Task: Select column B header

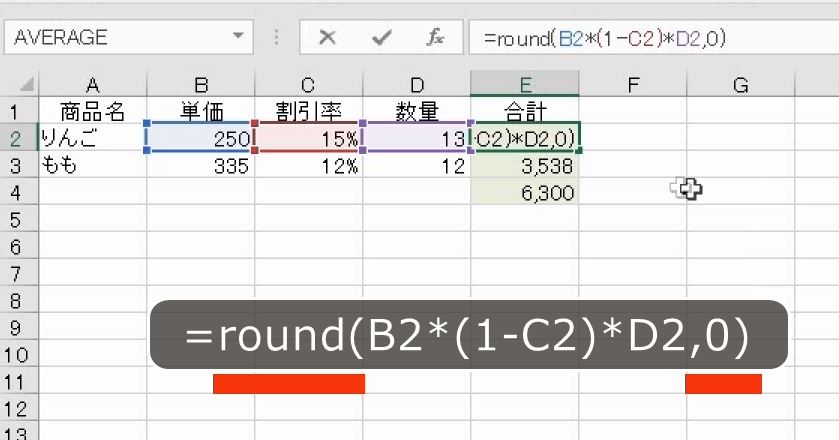Action: (x=201, y=85)
